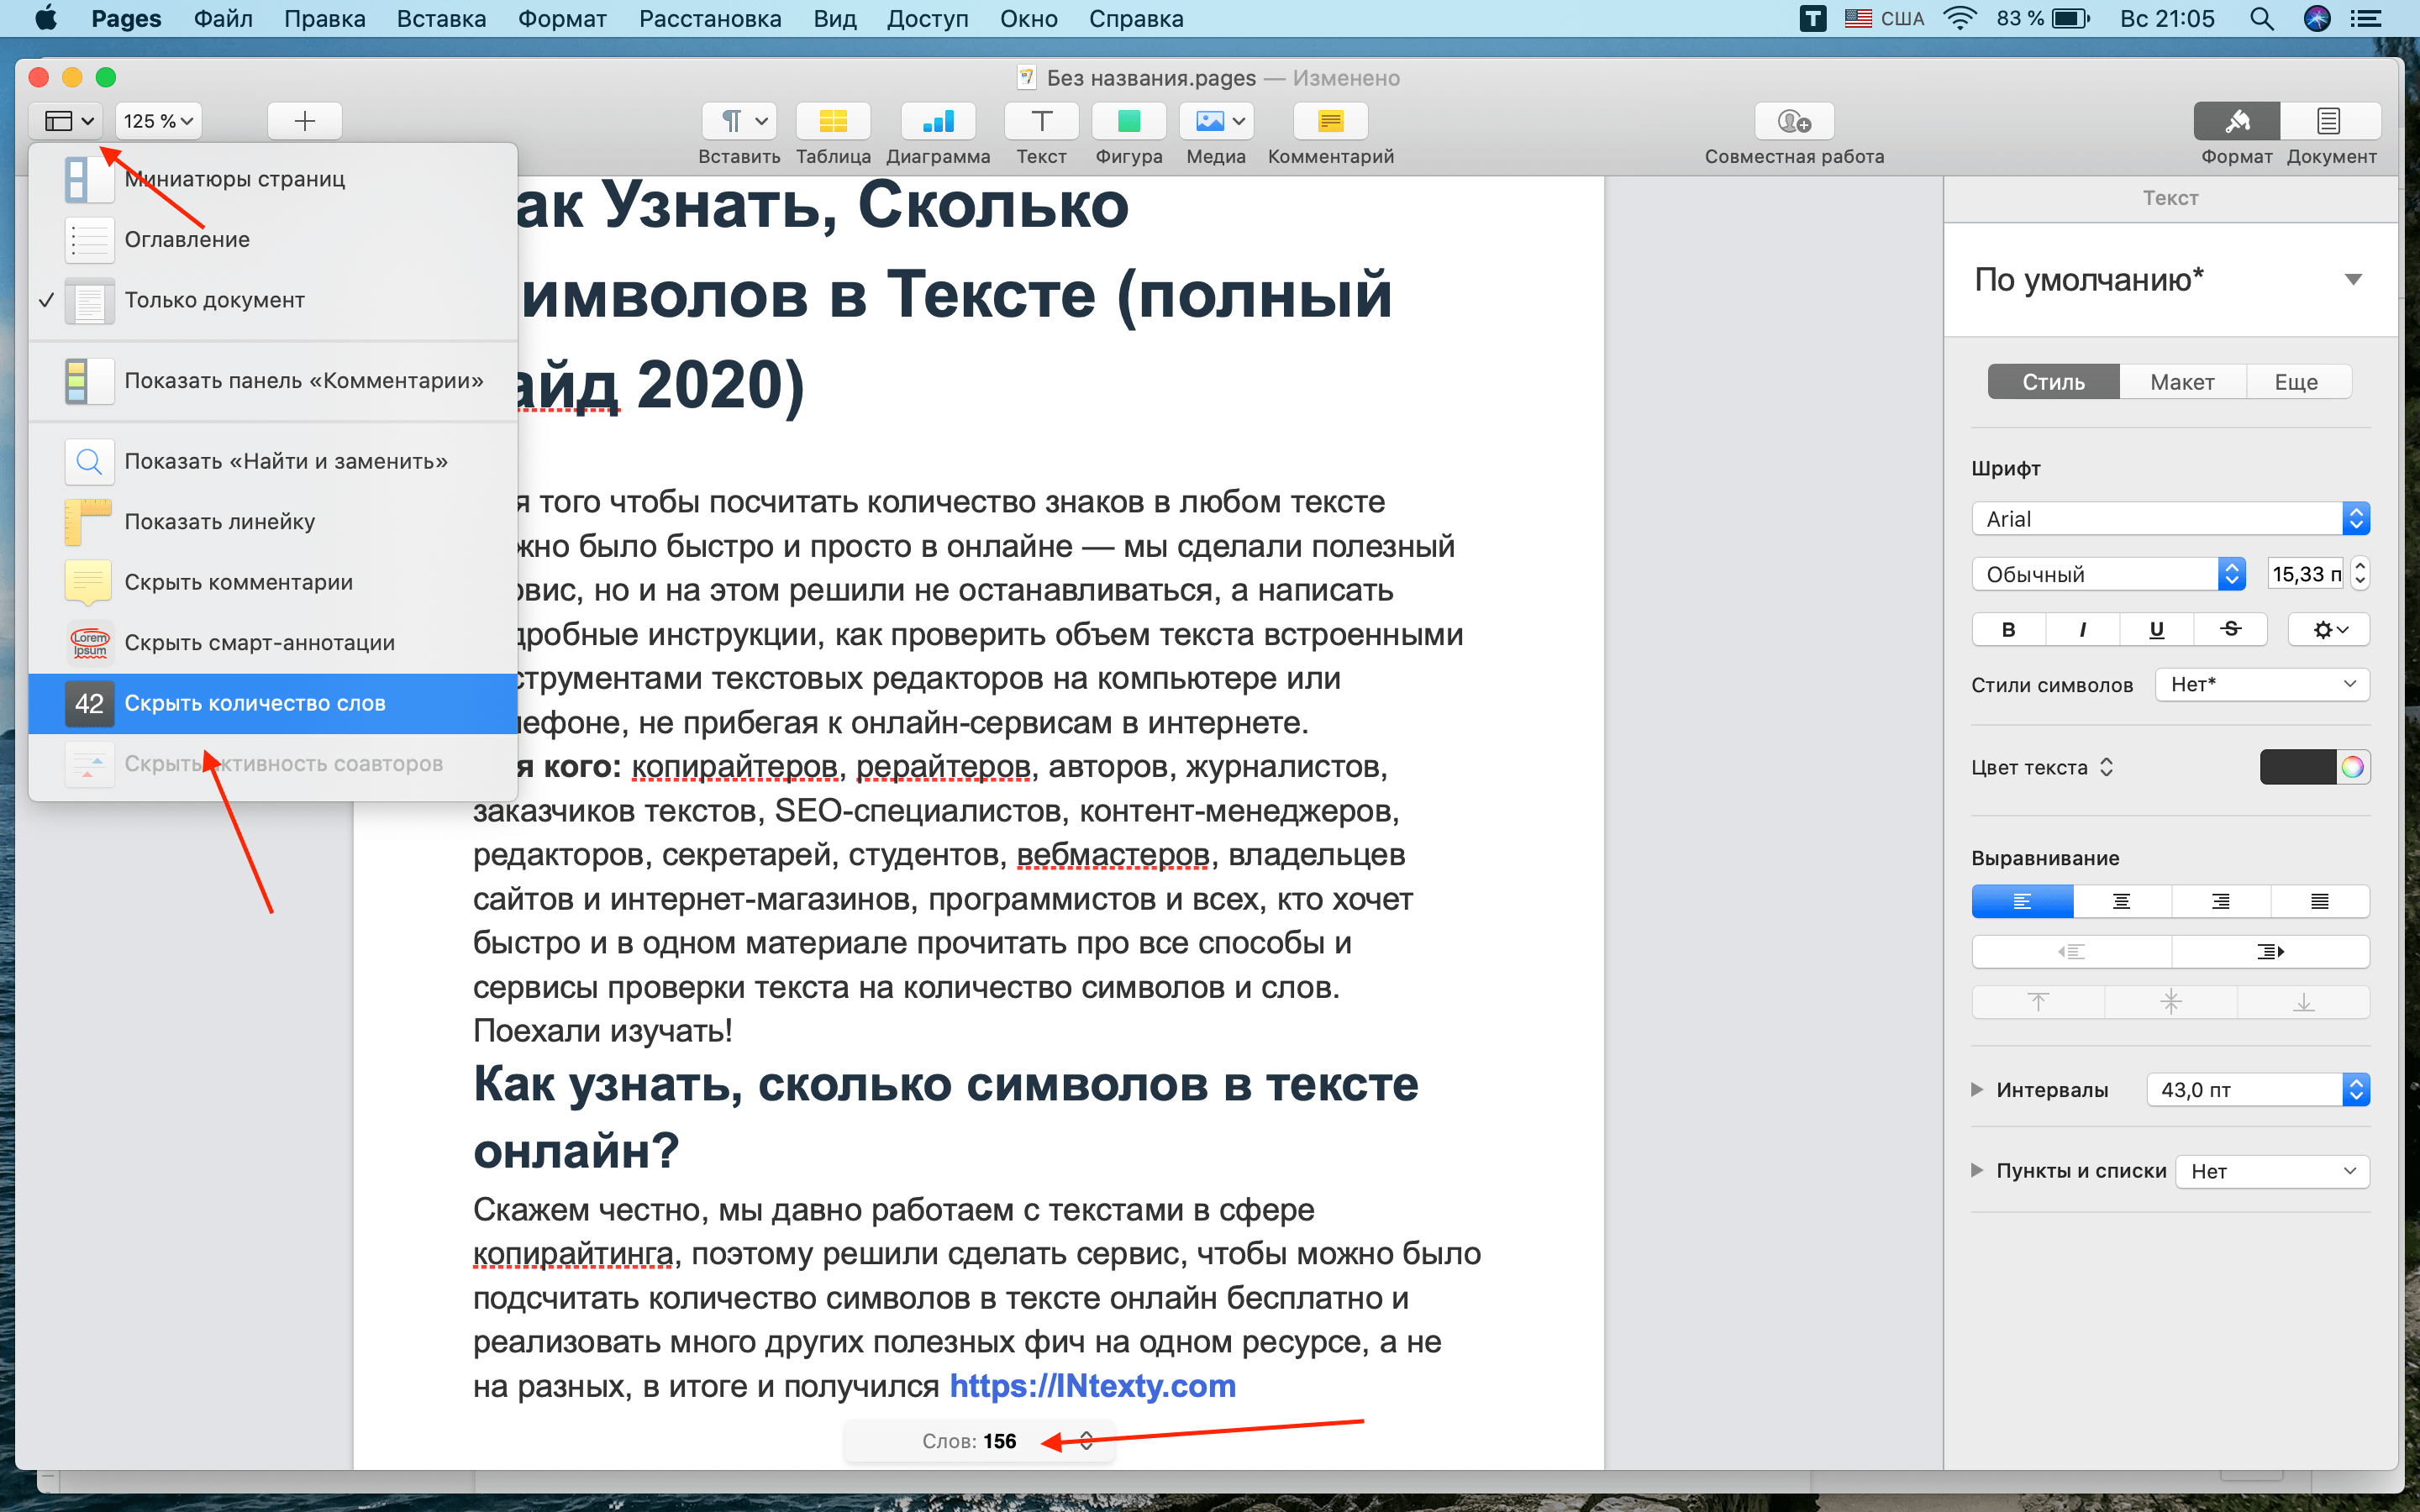Insert a chart with Диаграмма icon
Image resolution: width=2420 pixels, height=1512 pixels.
coord(937,121)
